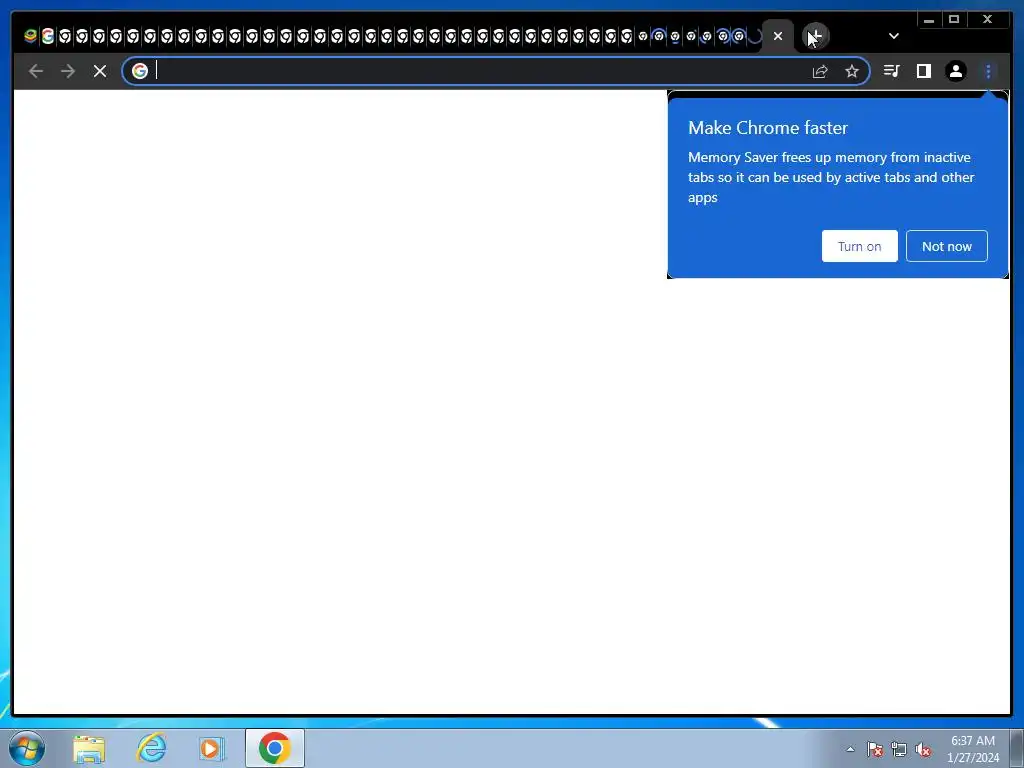Stop loading this page

point(100,71)
